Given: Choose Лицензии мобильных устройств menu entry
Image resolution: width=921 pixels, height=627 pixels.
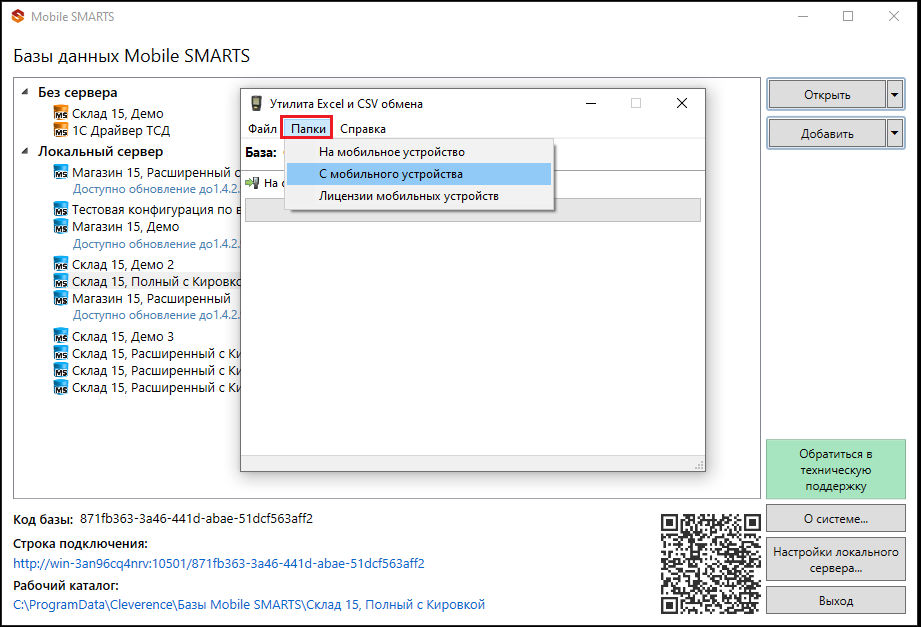Looking at the screenshot, I should (x=419, y=196).
